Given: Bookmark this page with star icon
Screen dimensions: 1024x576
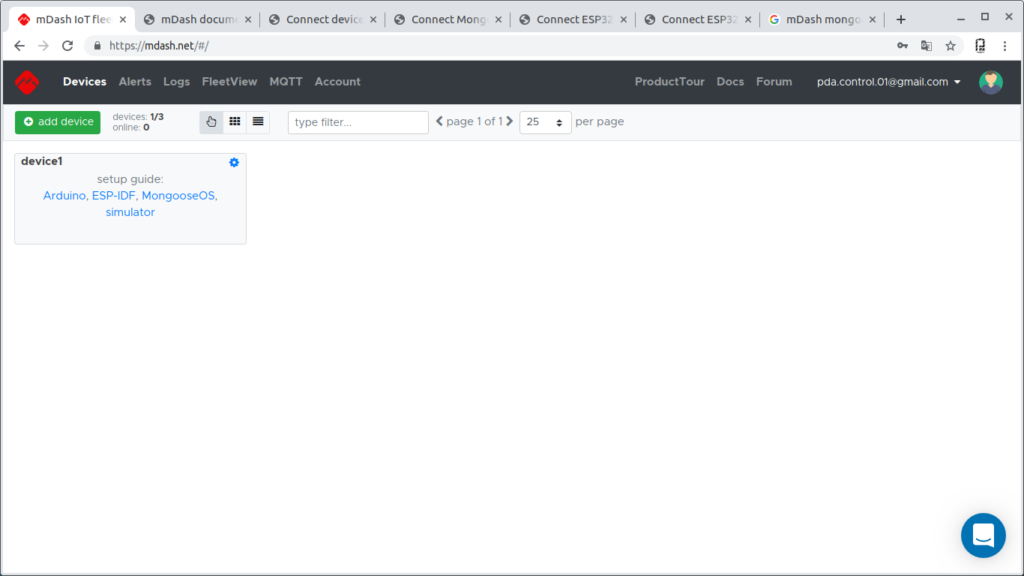Looking at the screenshot, I should [x=950, y=46].
